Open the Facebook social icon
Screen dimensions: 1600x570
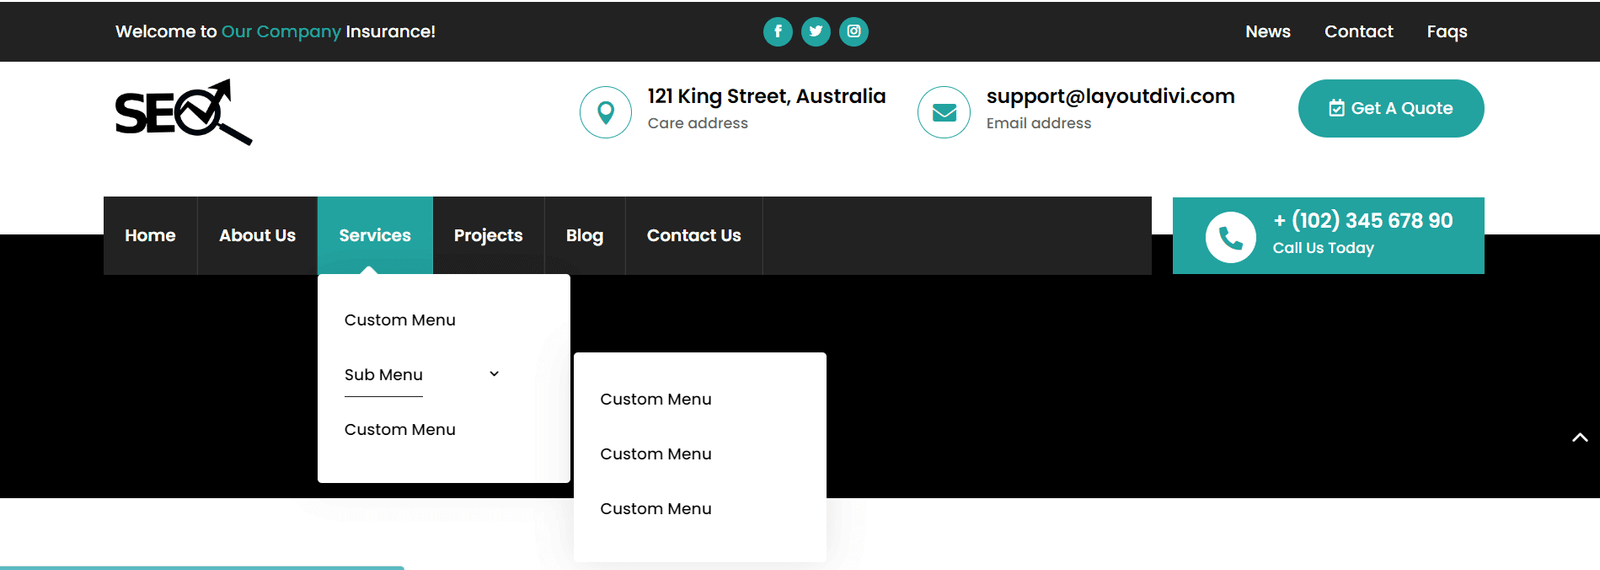pos(777,32)
